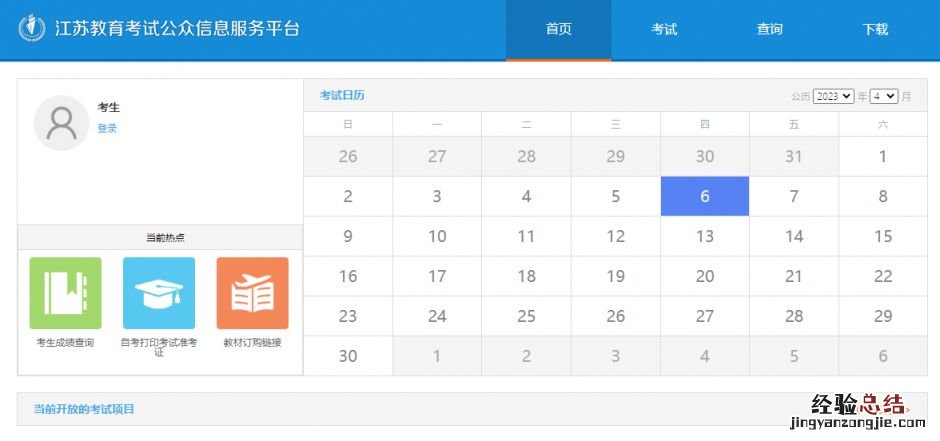Click the green exam score query icon
This screenshot has width=940, height=441.
(x=65, y=293)
